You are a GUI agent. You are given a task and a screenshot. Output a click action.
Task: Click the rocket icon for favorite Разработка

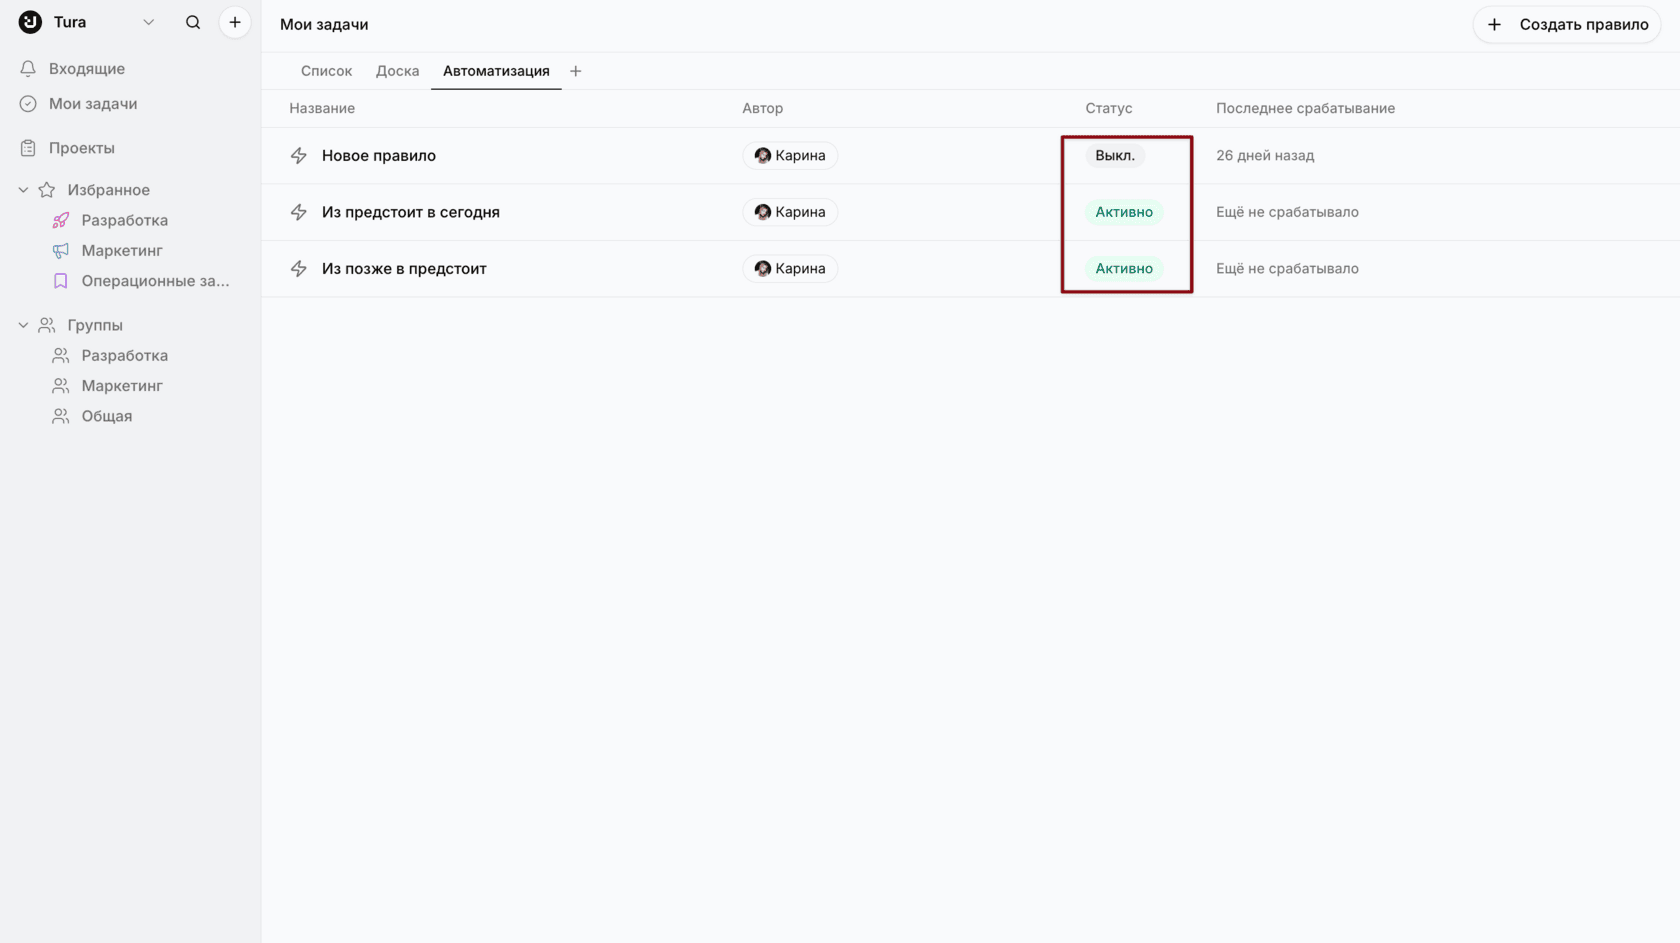[x=61, y=220]
